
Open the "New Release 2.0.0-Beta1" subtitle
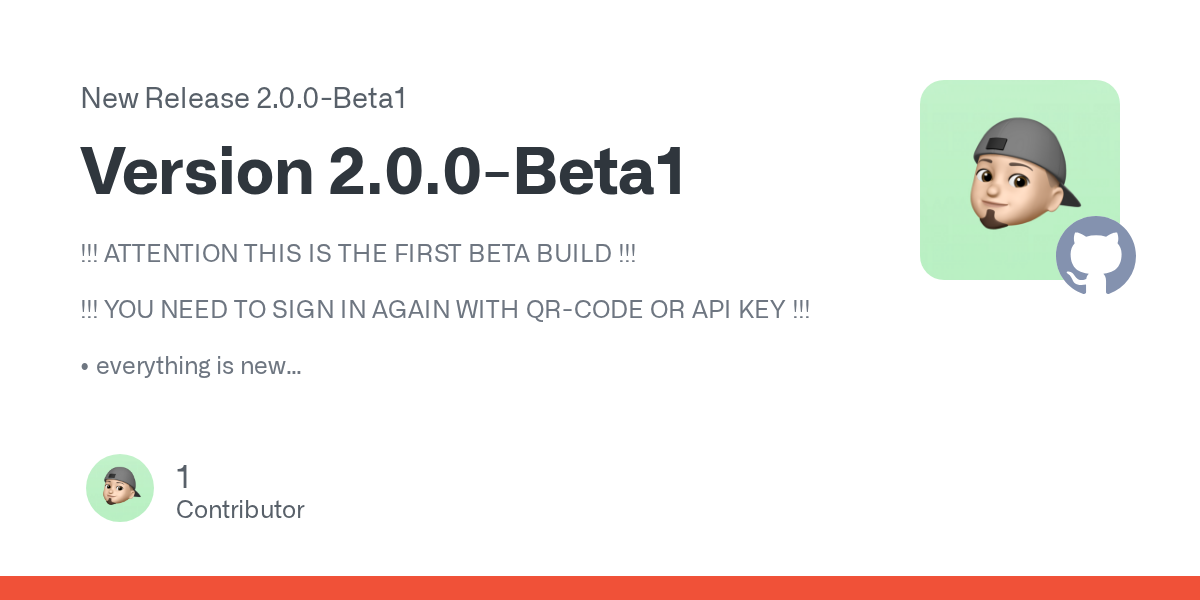click(242, 98)
